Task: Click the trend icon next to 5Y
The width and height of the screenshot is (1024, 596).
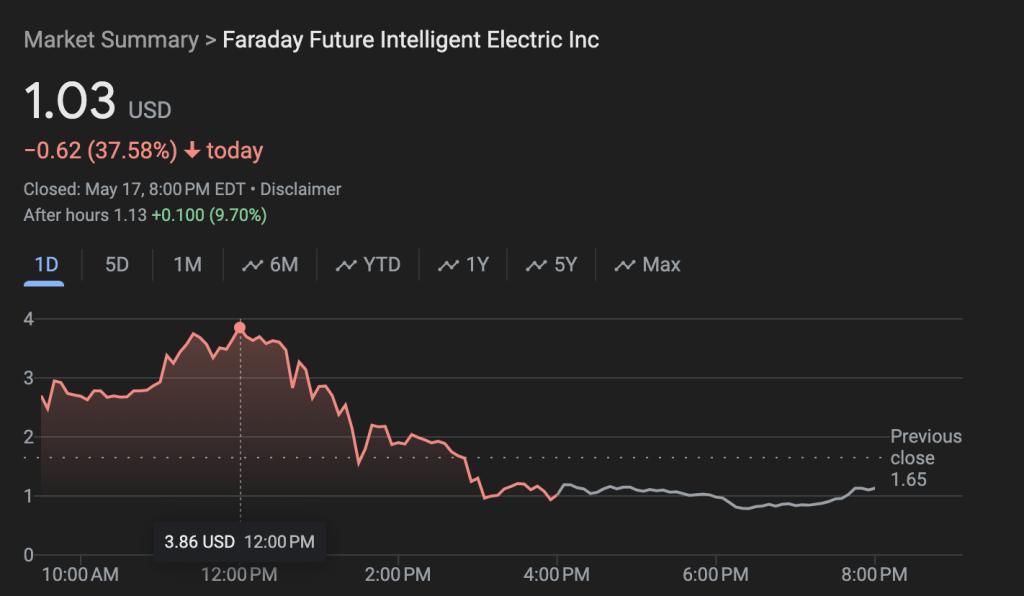Action: tap(537, 265)
